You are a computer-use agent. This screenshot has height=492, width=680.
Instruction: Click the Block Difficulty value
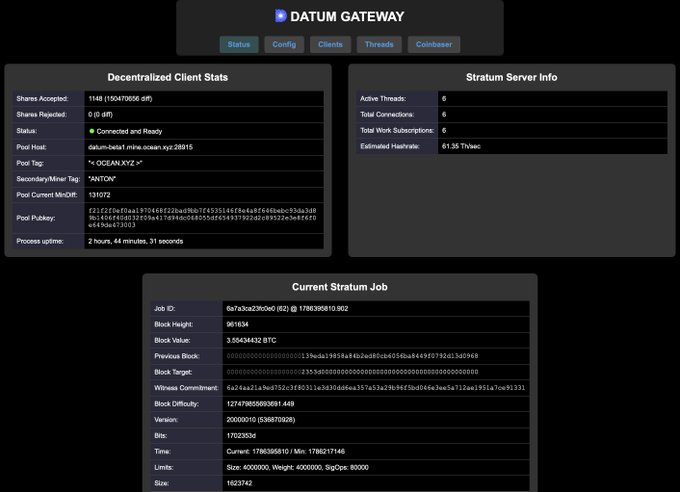260,404
